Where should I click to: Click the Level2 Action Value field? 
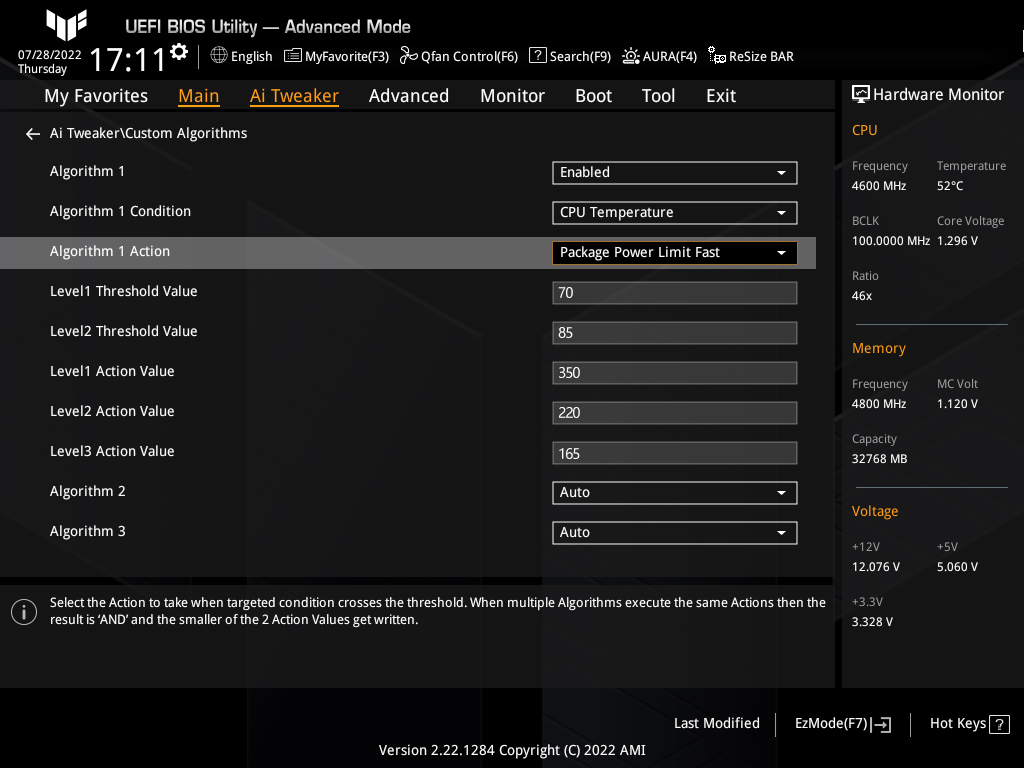click(x=675, y=413)
